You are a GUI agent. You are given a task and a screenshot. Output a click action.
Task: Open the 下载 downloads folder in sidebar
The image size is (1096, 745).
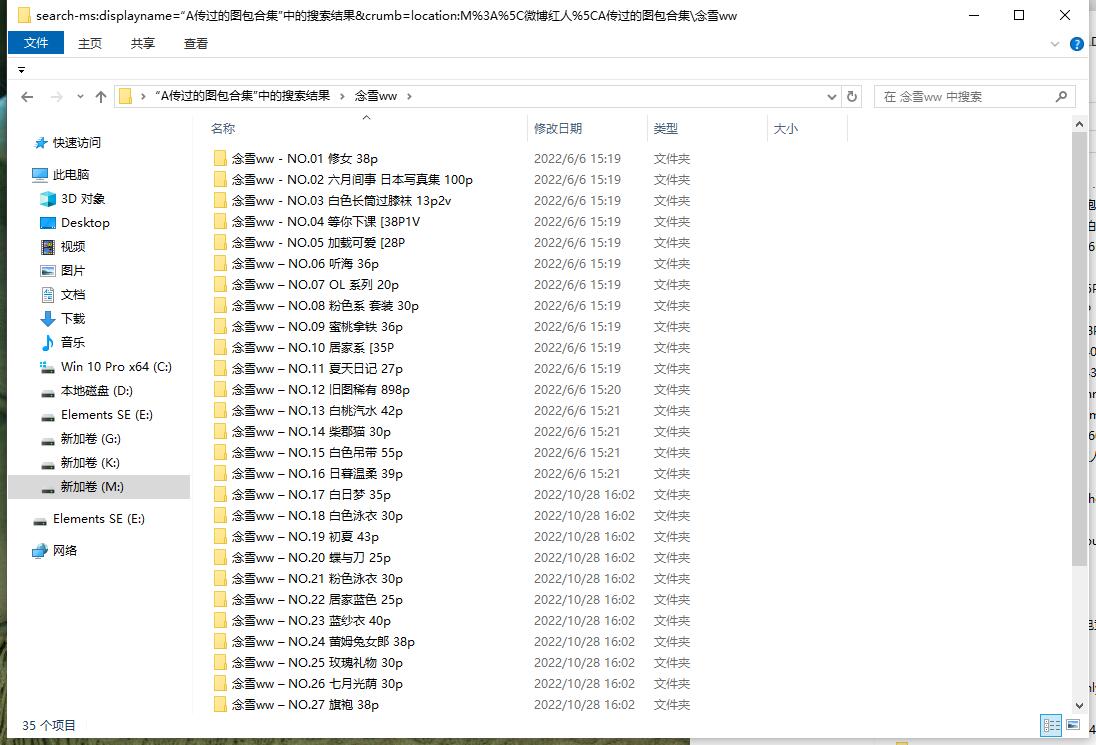[73, 318]
